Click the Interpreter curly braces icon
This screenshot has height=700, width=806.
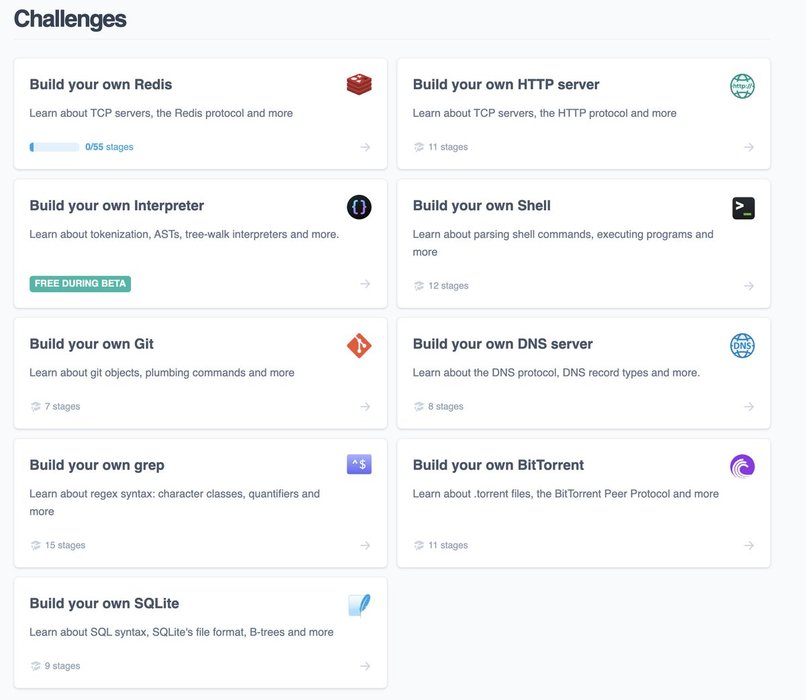tap(359, 207)
